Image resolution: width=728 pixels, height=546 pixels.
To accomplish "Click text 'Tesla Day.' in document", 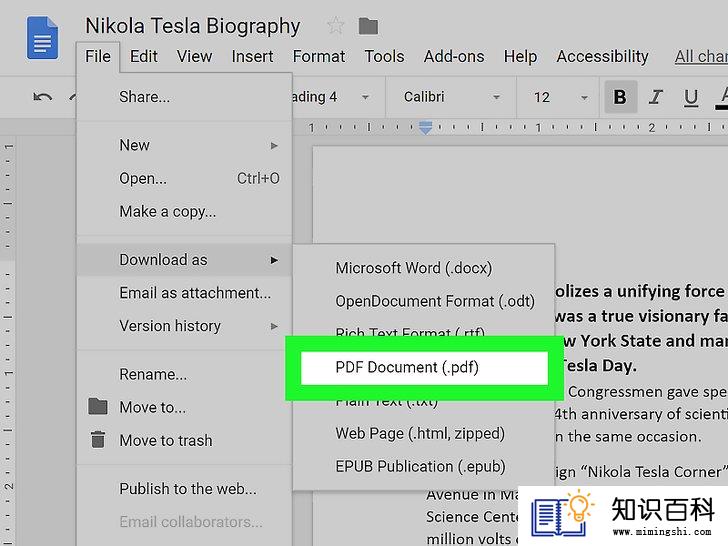I will 599,366.
